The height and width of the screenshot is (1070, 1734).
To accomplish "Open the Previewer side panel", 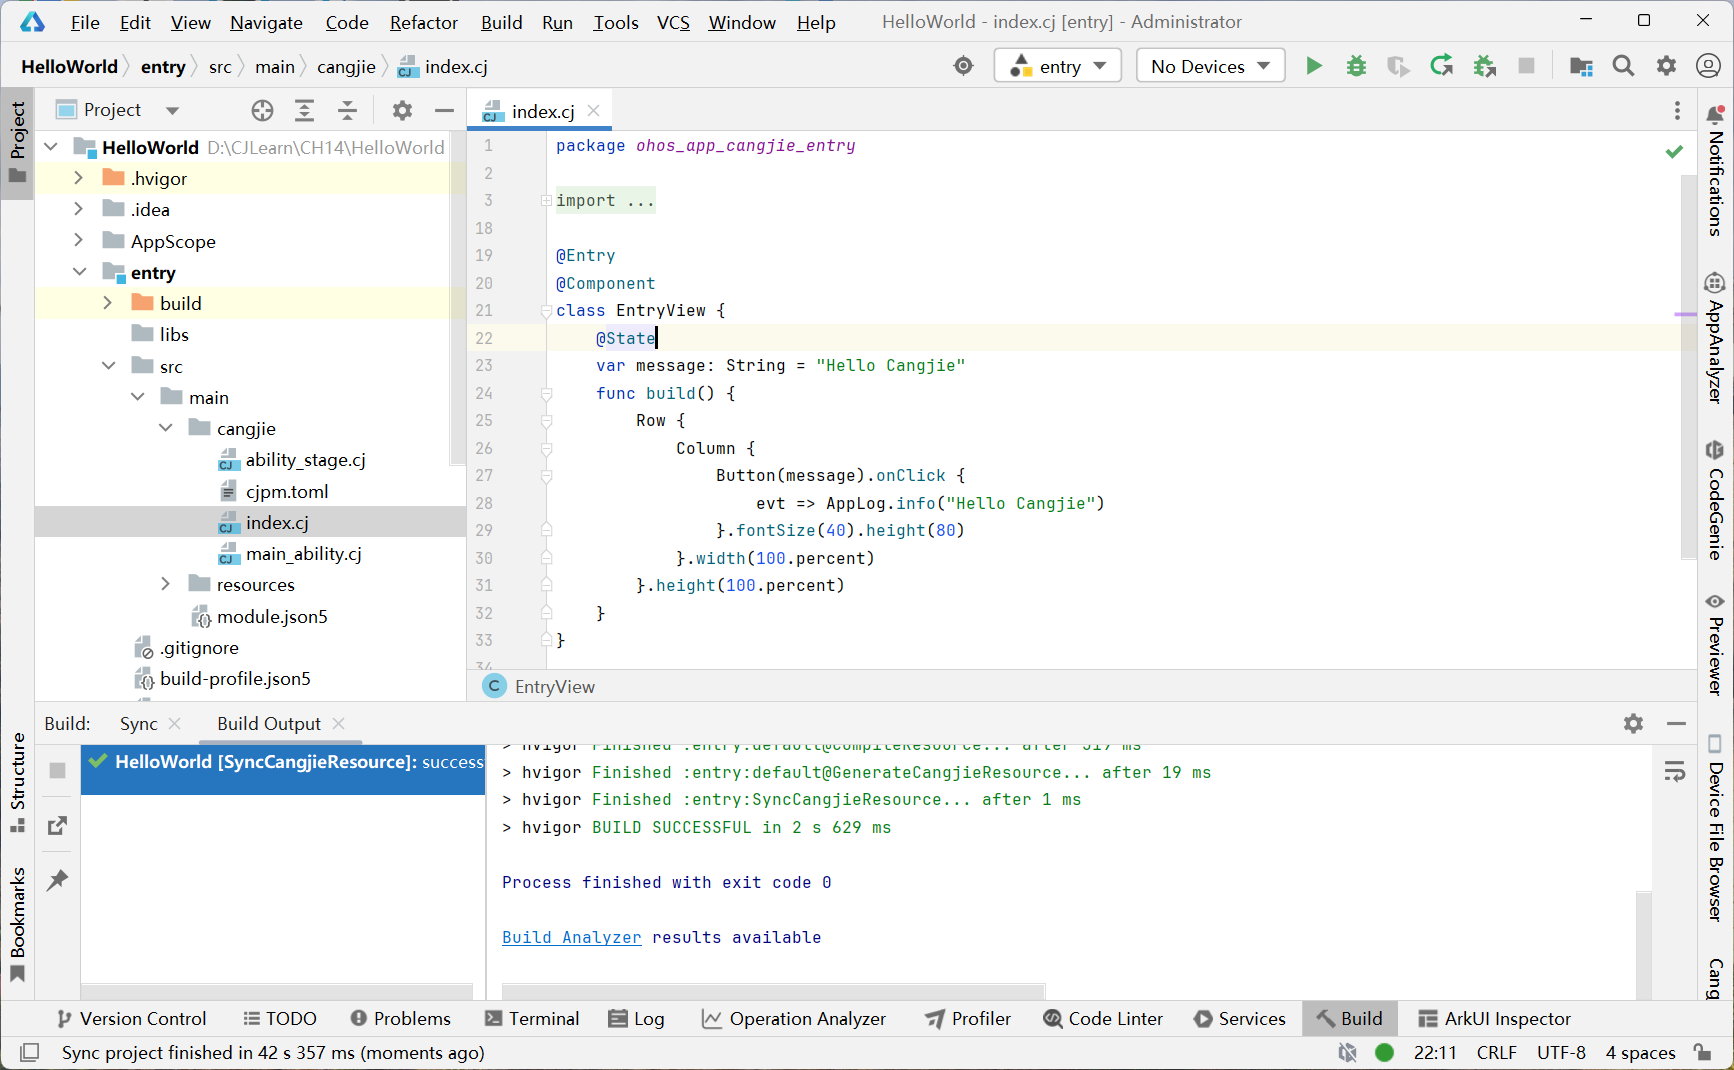I will coord(1715,644).
